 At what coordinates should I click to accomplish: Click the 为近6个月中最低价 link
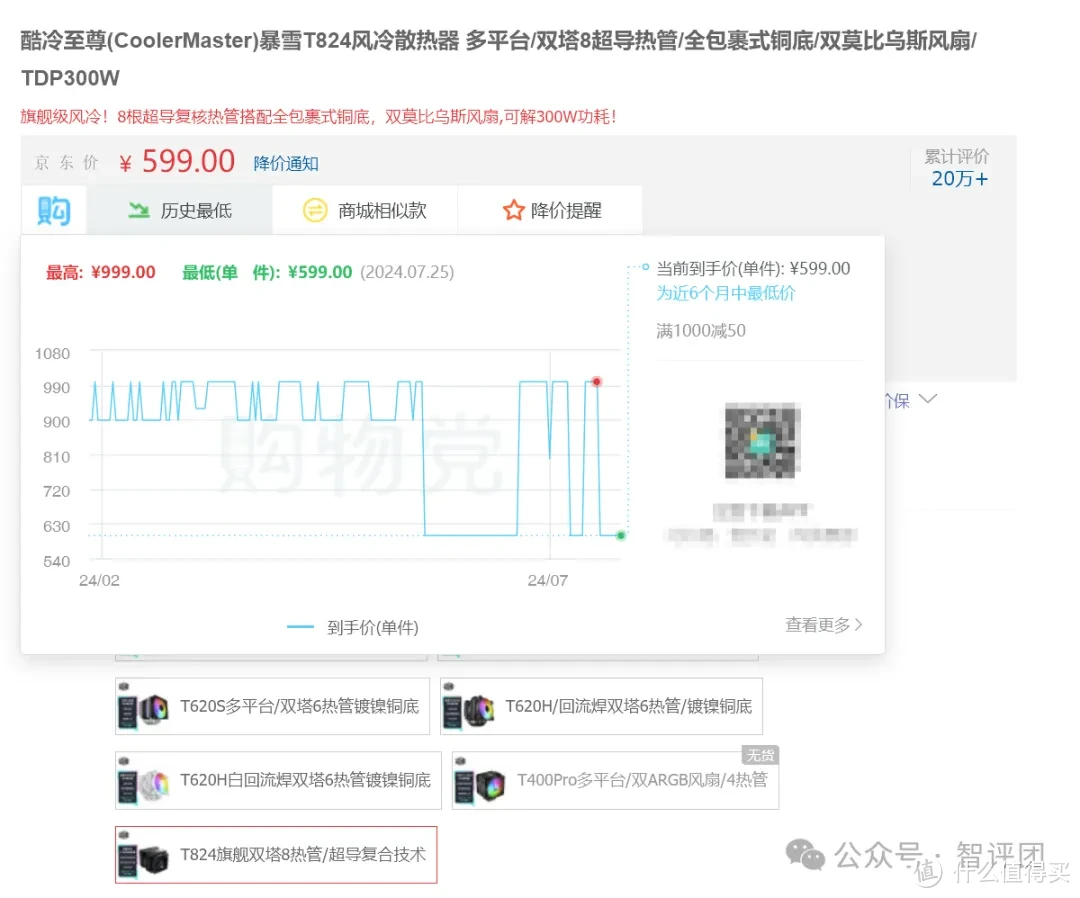point(725,293)
